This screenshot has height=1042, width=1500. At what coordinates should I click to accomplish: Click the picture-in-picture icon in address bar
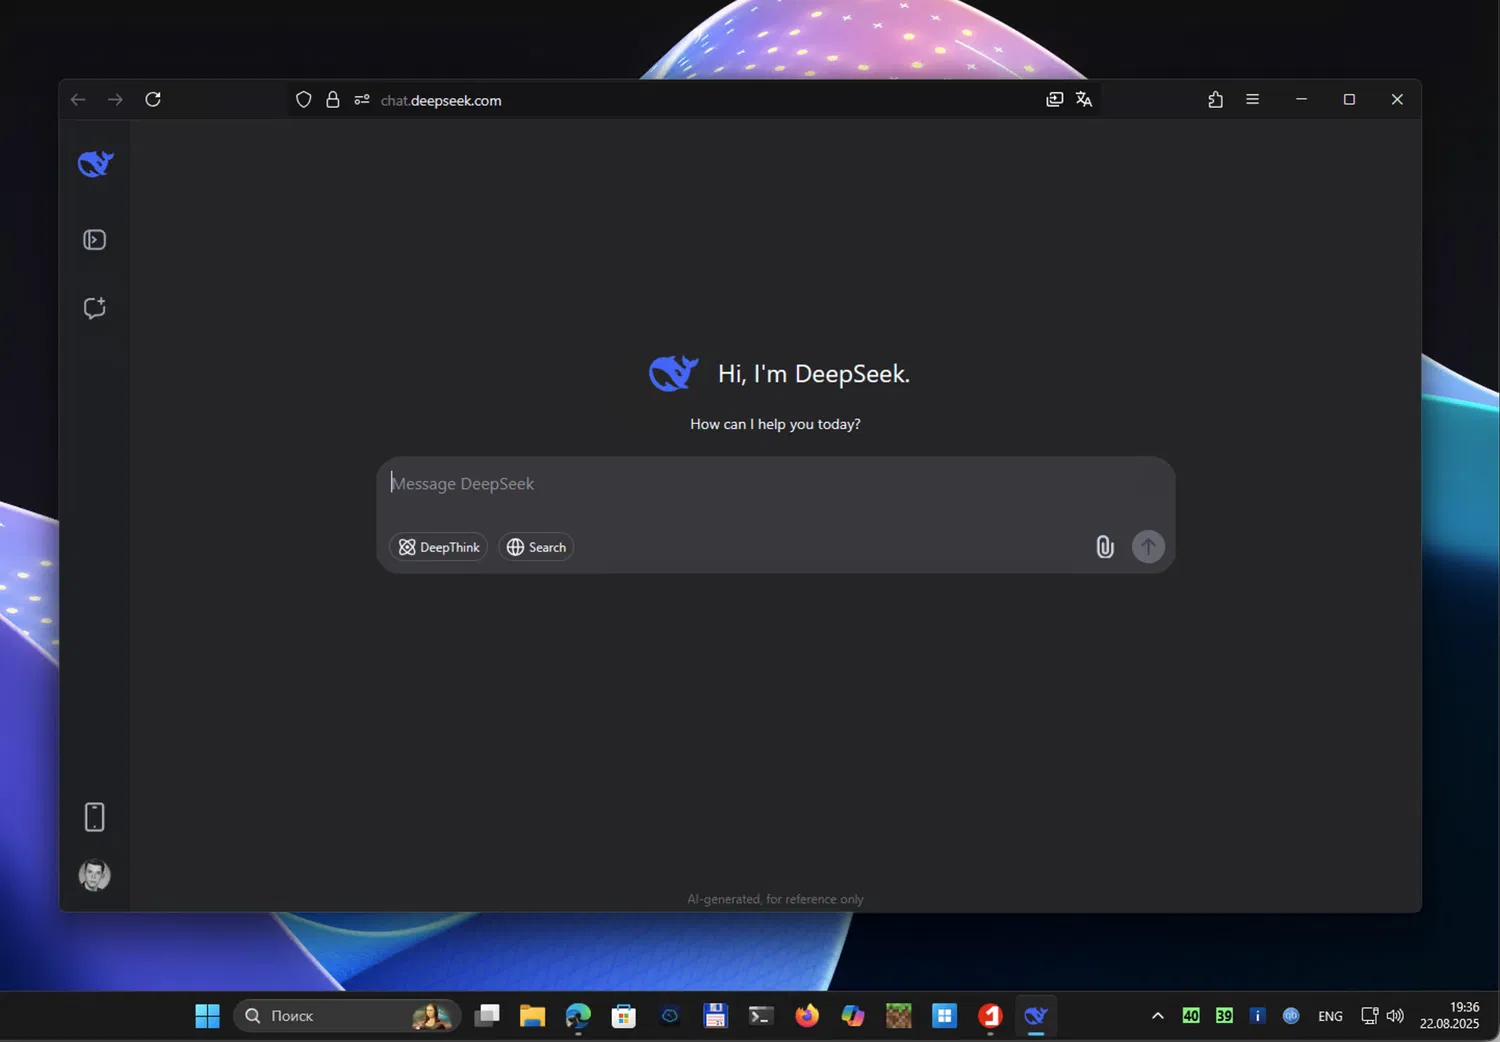(1055, 99)
